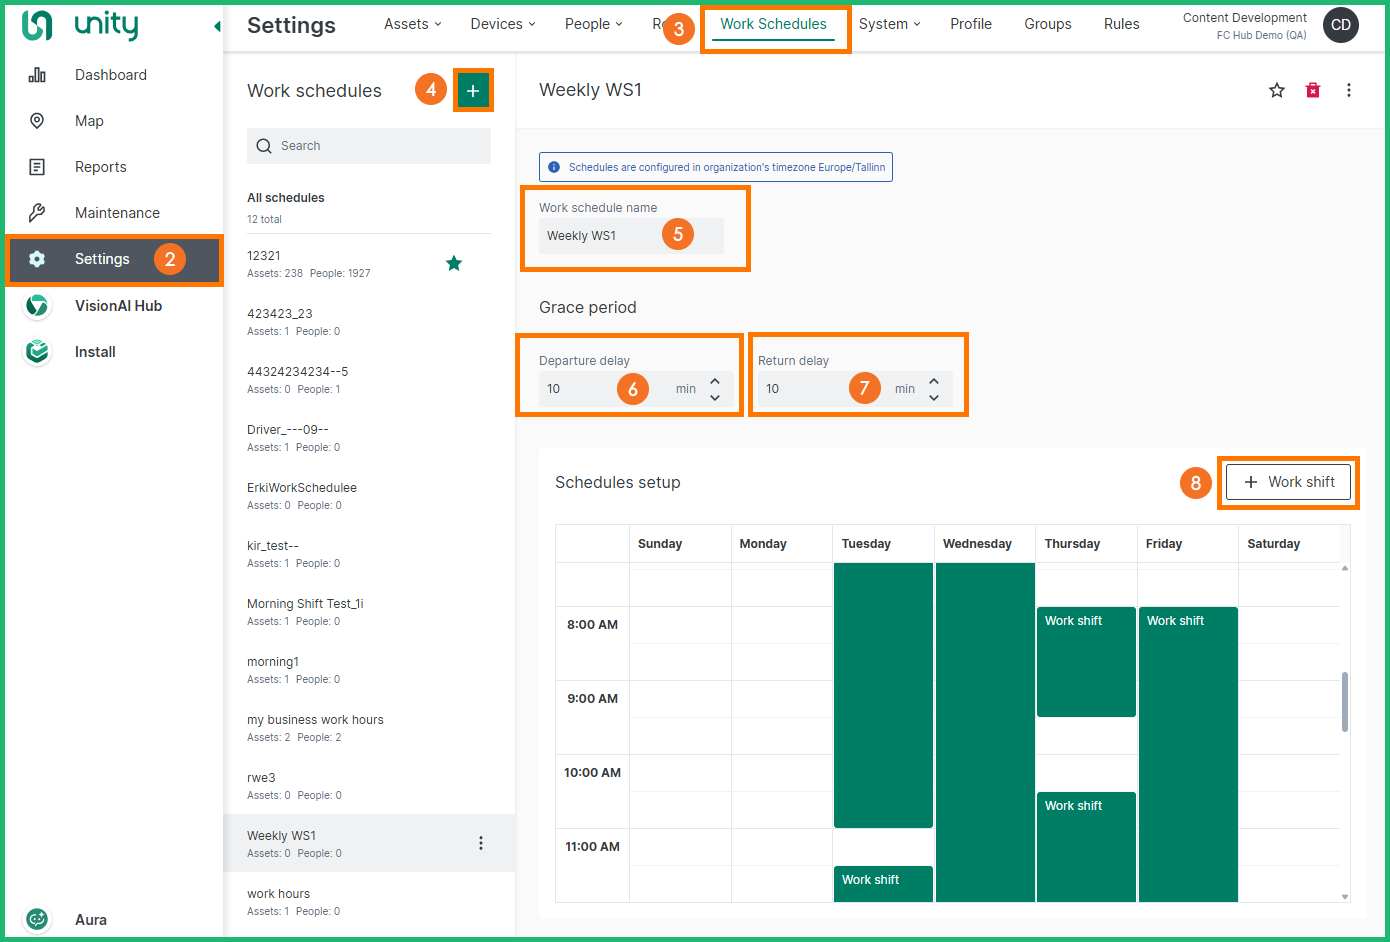The image size is (1390, 942).
Task: Open the System dropdown menu
Action: tap(889, 24)
